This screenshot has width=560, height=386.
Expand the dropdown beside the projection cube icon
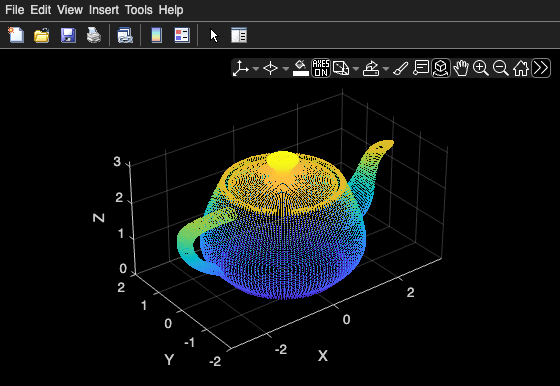coord(355,68)
